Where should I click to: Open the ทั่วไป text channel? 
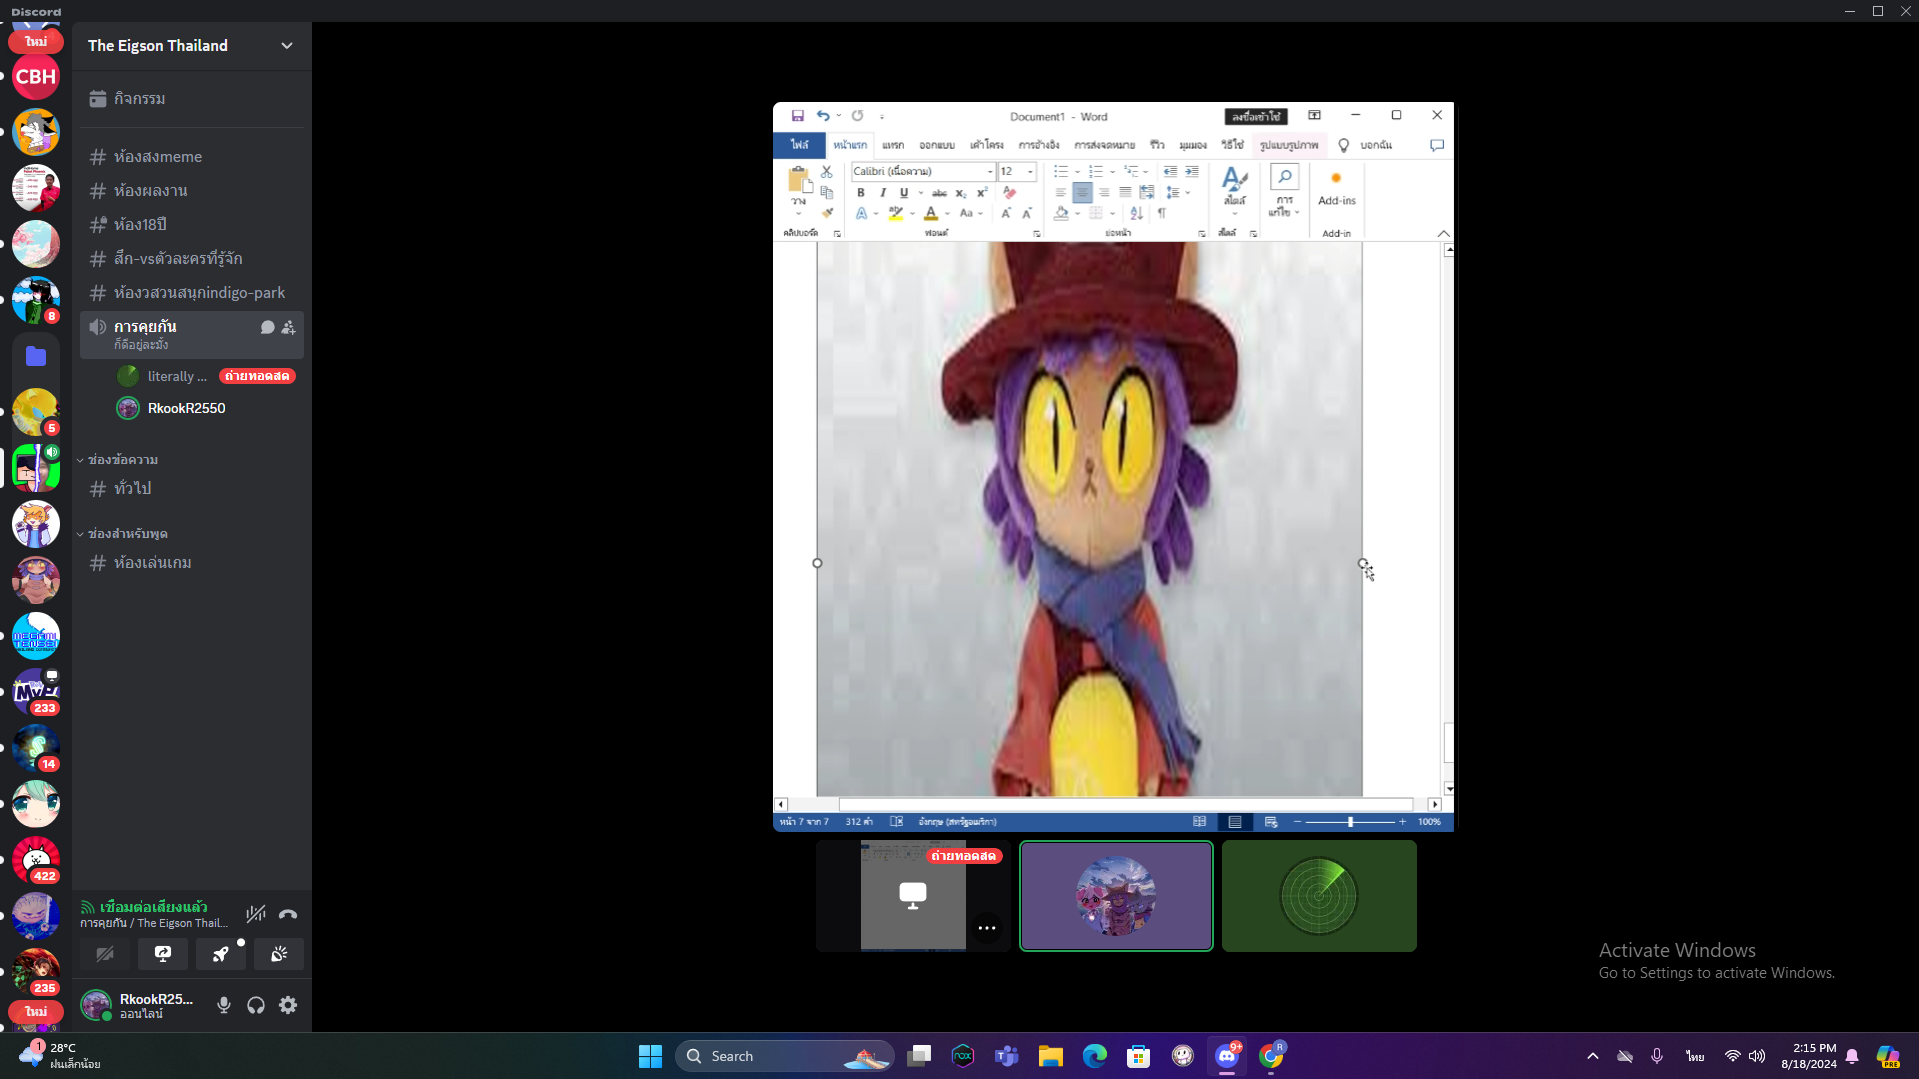click(x=192, y=489)
